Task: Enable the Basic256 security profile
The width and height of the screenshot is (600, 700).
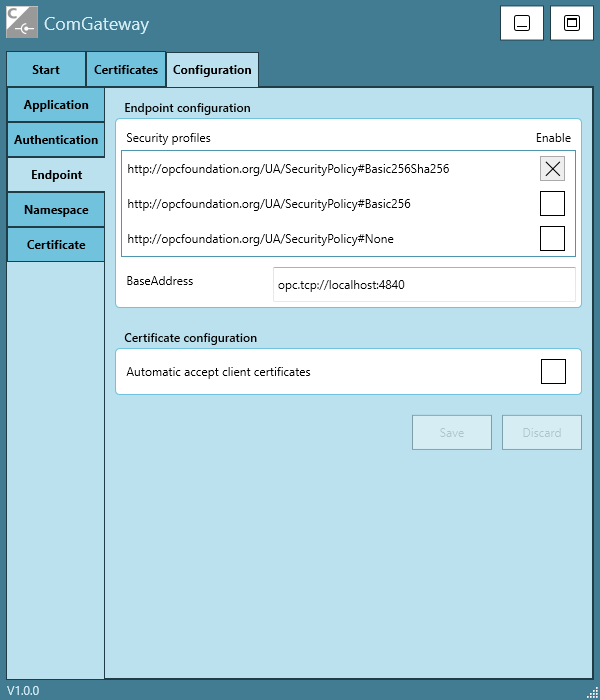Action: 552,204
